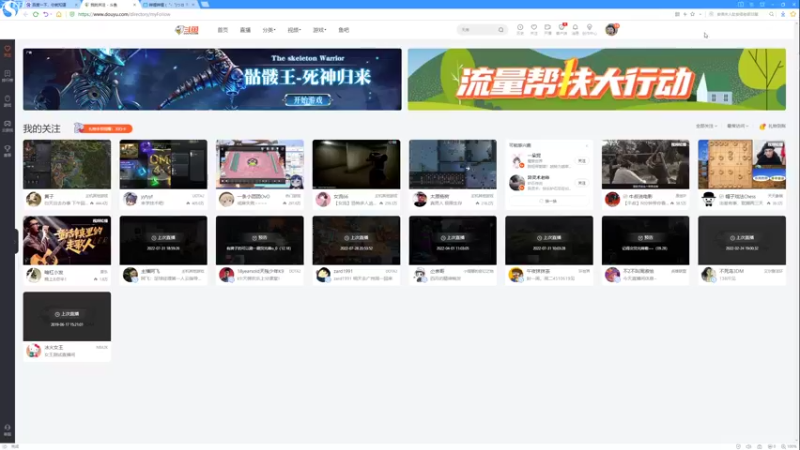Open the DOTA2 stream thumbnail of yyfyyf

coord(163,164)
